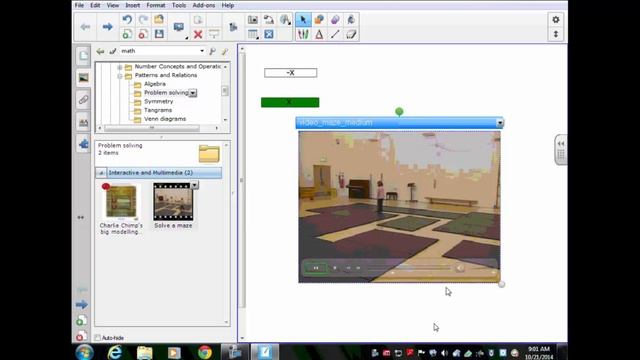Open the Solve a maze thumbnail dropdown
The image size is (640, 360).
(x=195, y=185)
